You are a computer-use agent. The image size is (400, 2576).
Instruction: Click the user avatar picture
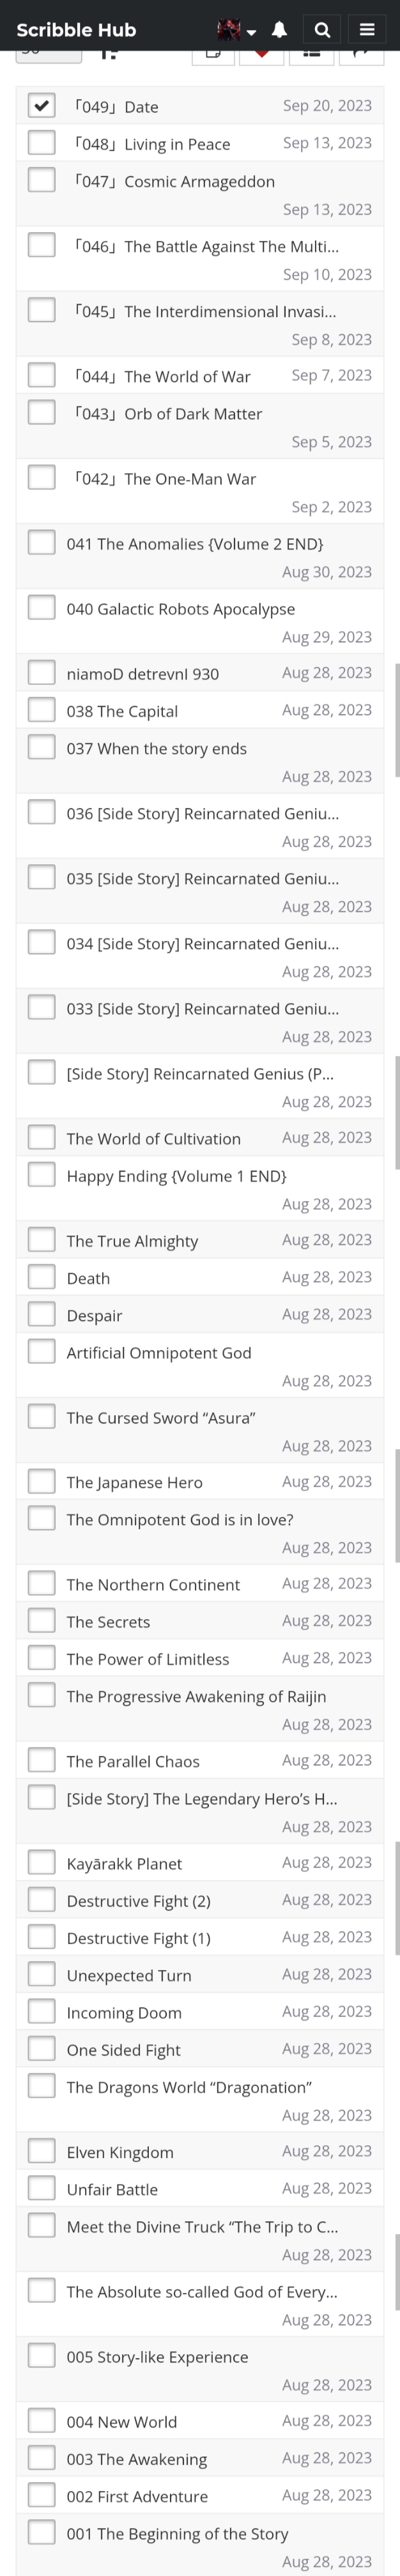pyautogui.click(x=229, y=30)
